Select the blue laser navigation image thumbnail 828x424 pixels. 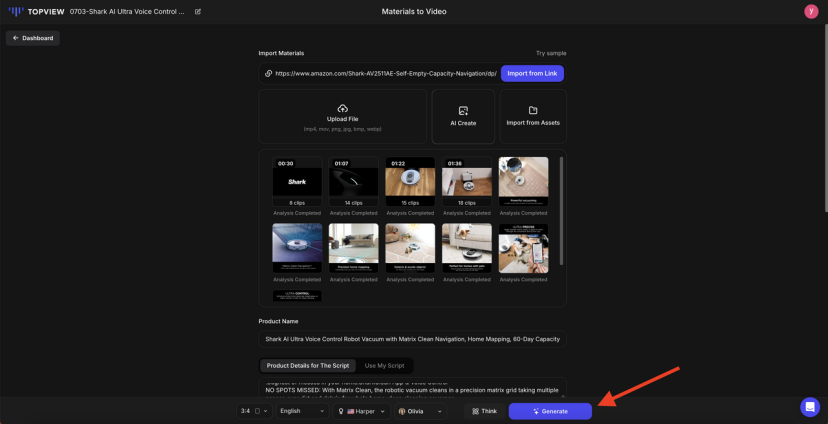click(x=297, y=248)
